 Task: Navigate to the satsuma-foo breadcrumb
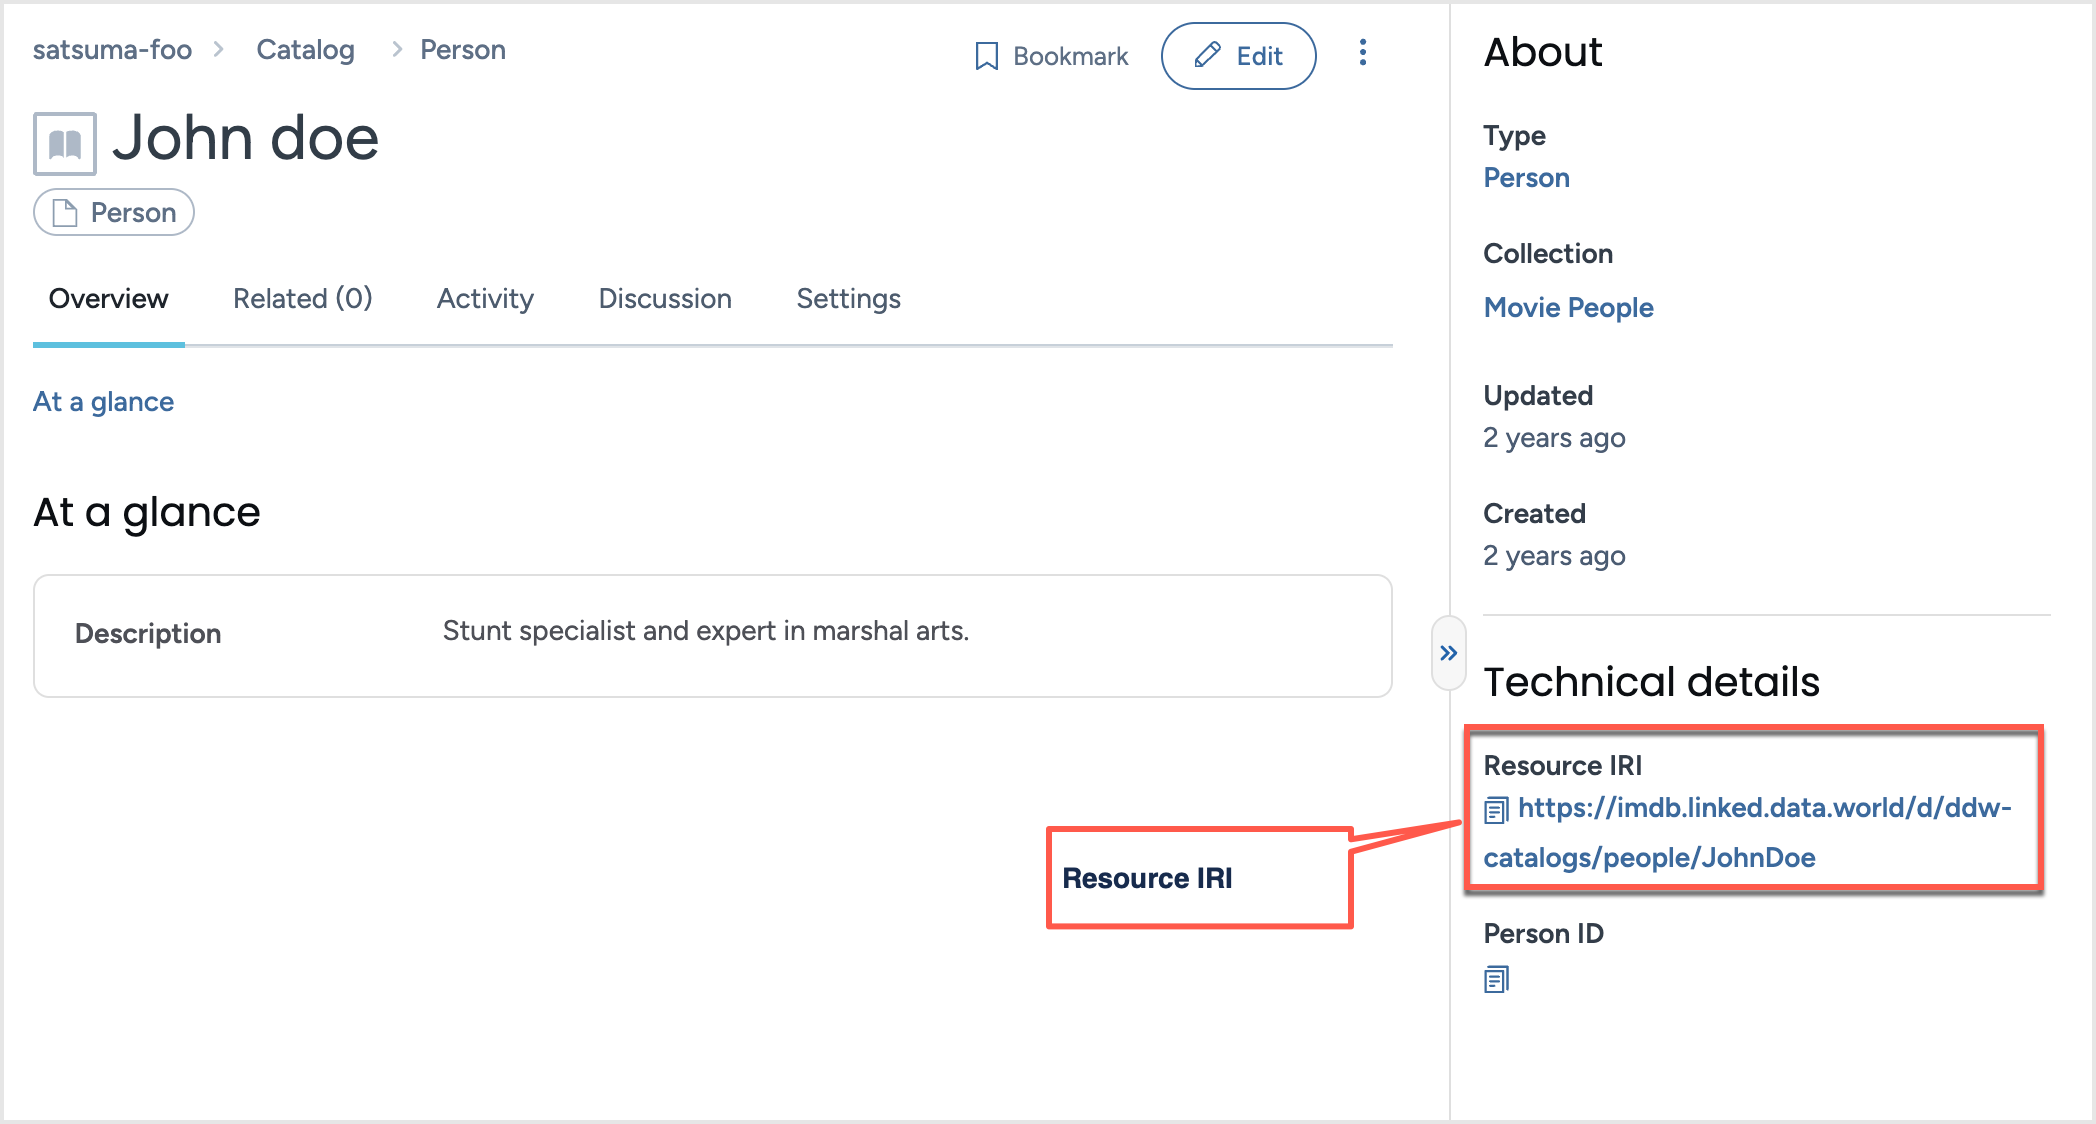(111, 49)
